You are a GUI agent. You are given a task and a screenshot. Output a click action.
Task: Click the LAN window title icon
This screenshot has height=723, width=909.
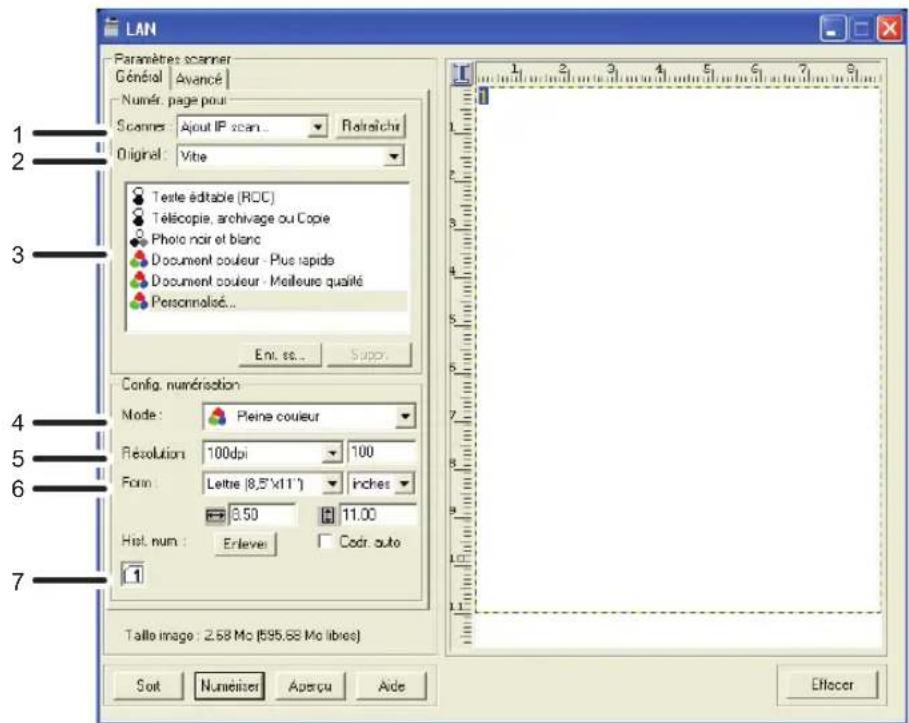pos(112,27)
